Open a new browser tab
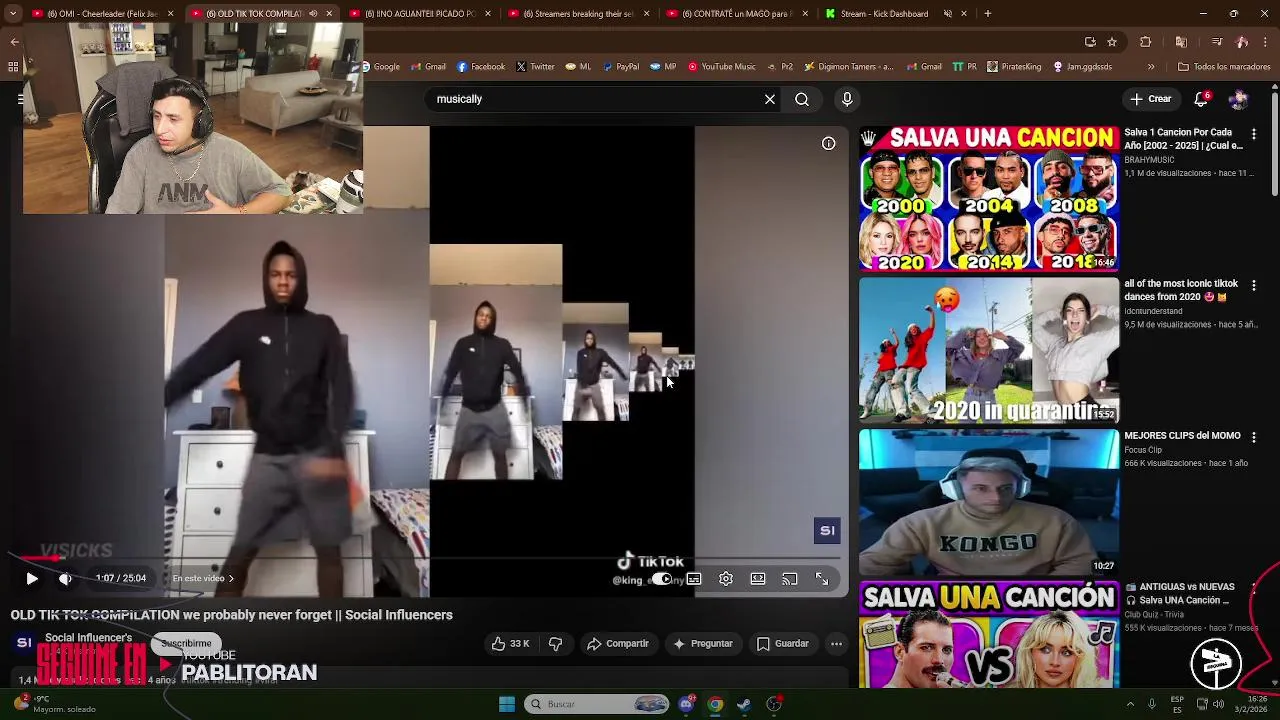The image size is (1280, 720). coord(988,14)
